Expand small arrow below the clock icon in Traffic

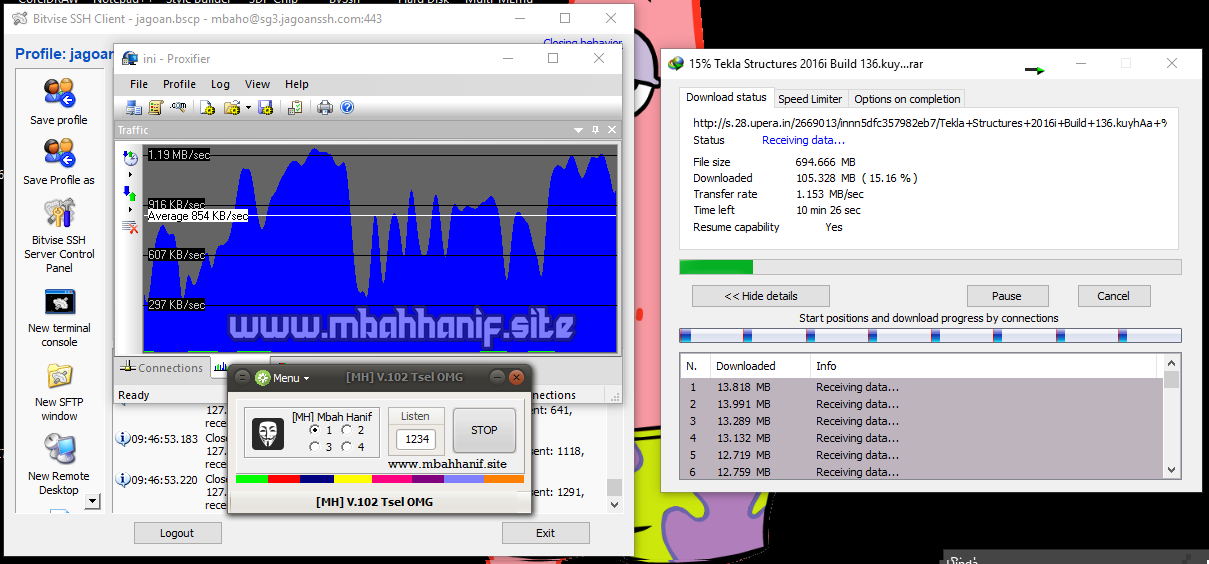130,174
